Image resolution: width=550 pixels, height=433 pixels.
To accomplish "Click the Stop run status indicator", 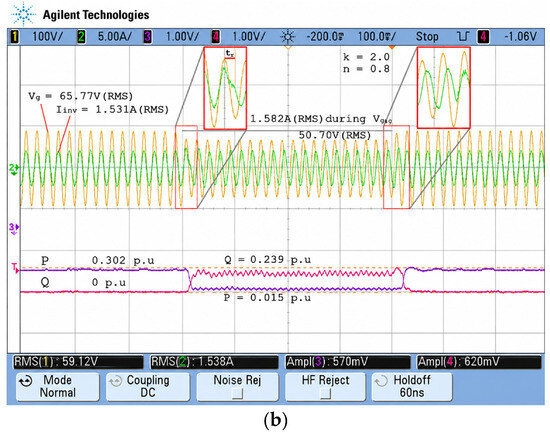I will point(427,36).
